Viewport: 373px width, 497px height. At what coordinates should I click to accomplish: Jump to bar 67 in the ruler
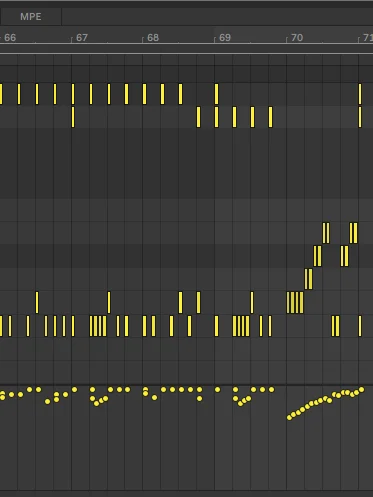click(82, 38)
